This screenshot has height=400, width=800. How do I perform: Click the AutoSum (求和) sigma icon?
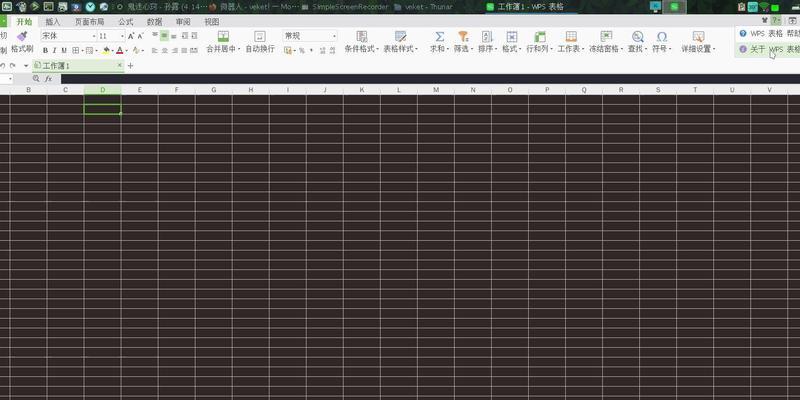[x=439, y=36]
